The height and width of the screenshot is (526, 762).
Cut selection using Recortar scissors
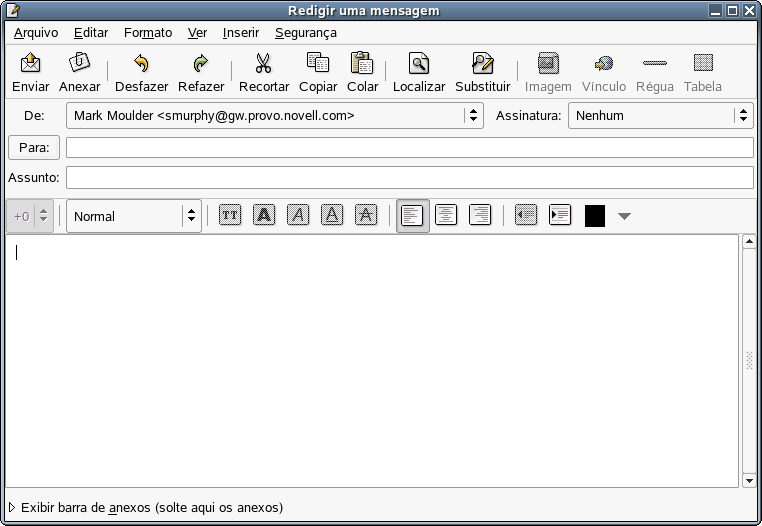point(263,63)
